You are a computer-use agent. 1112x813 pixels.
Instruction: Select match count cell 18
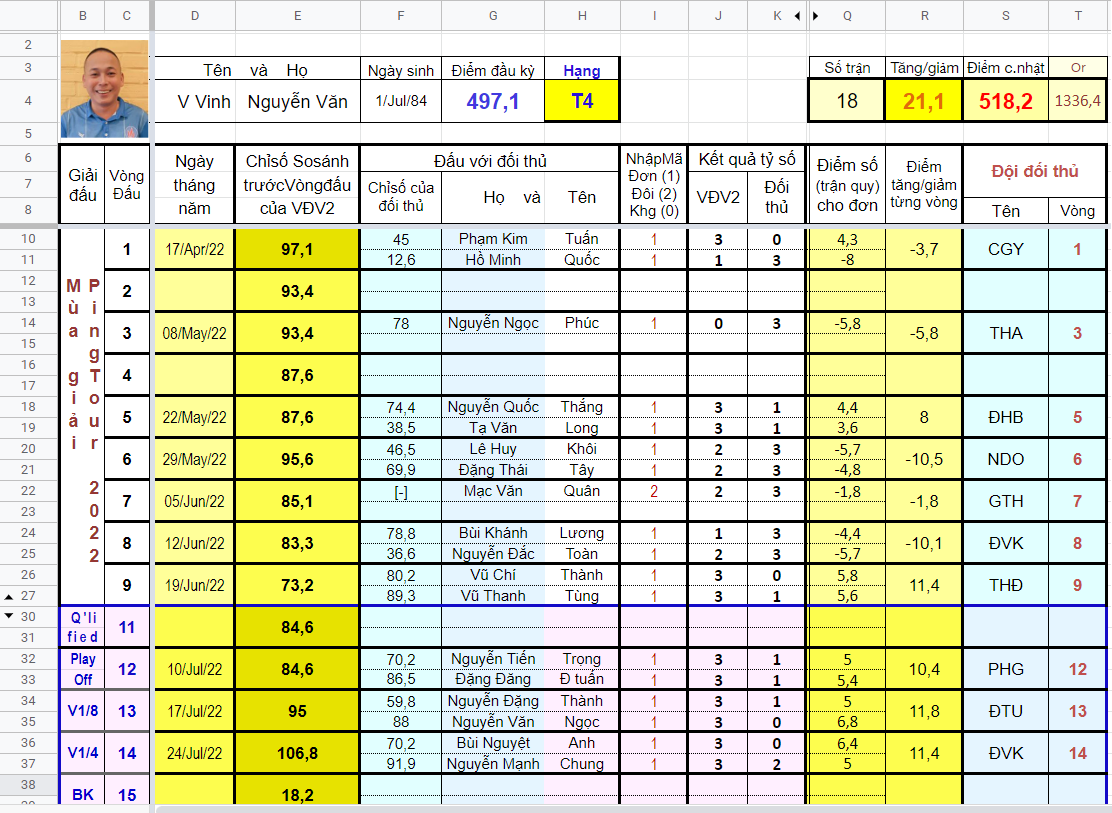pos(847,101)
